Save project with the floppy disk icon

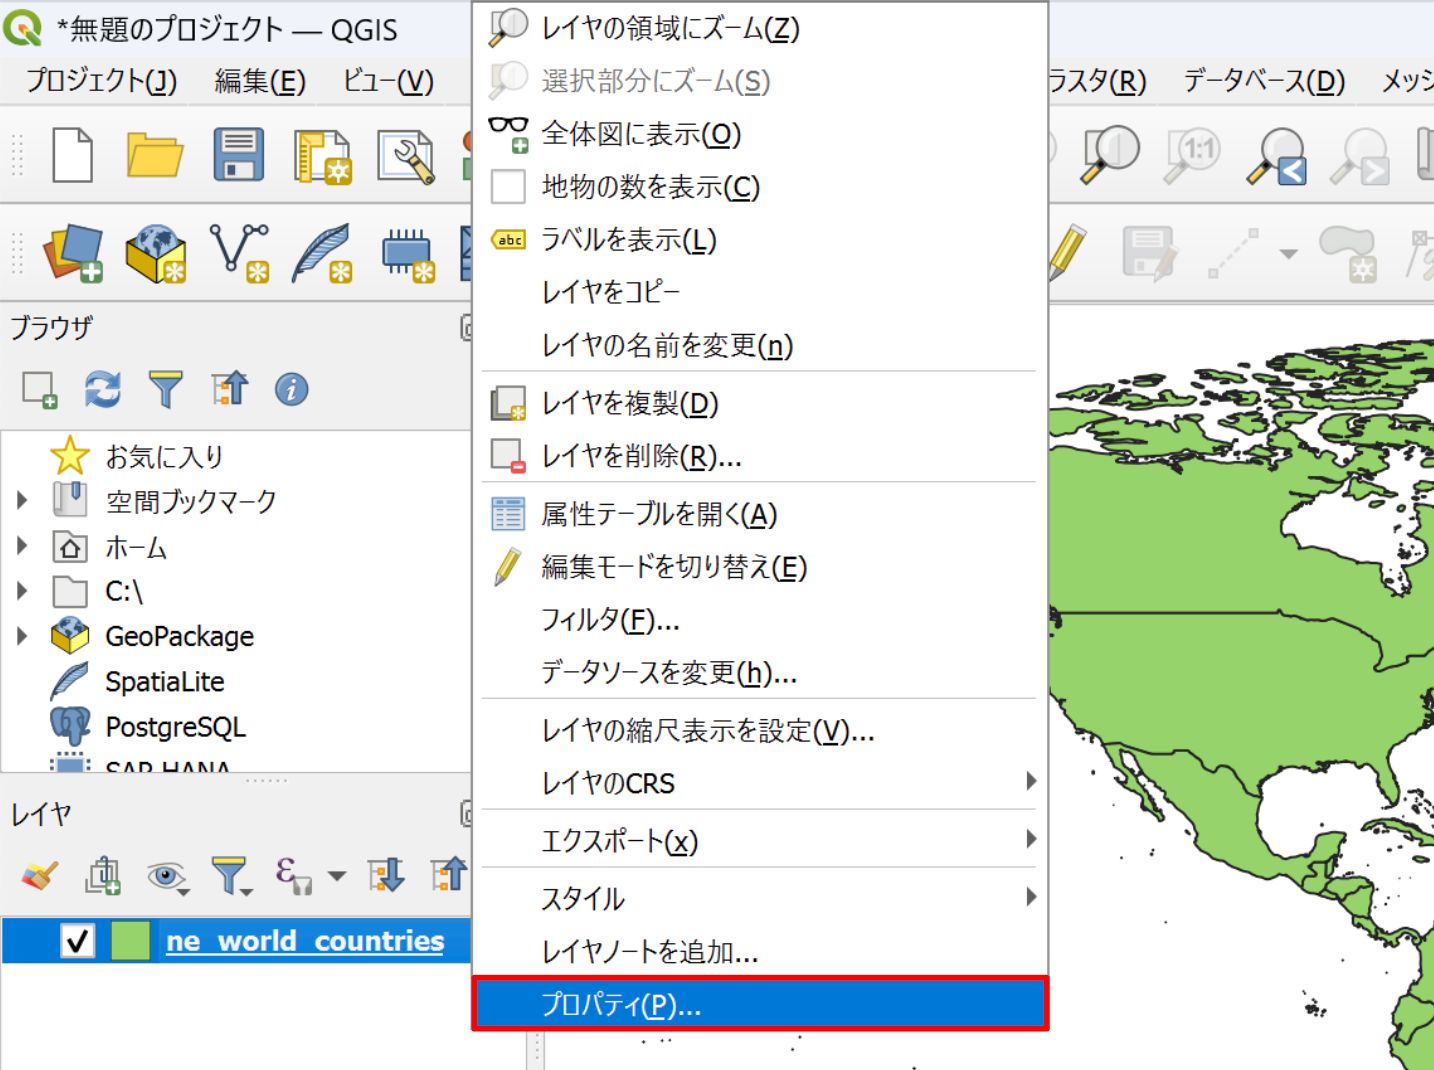tap(239, 155)
